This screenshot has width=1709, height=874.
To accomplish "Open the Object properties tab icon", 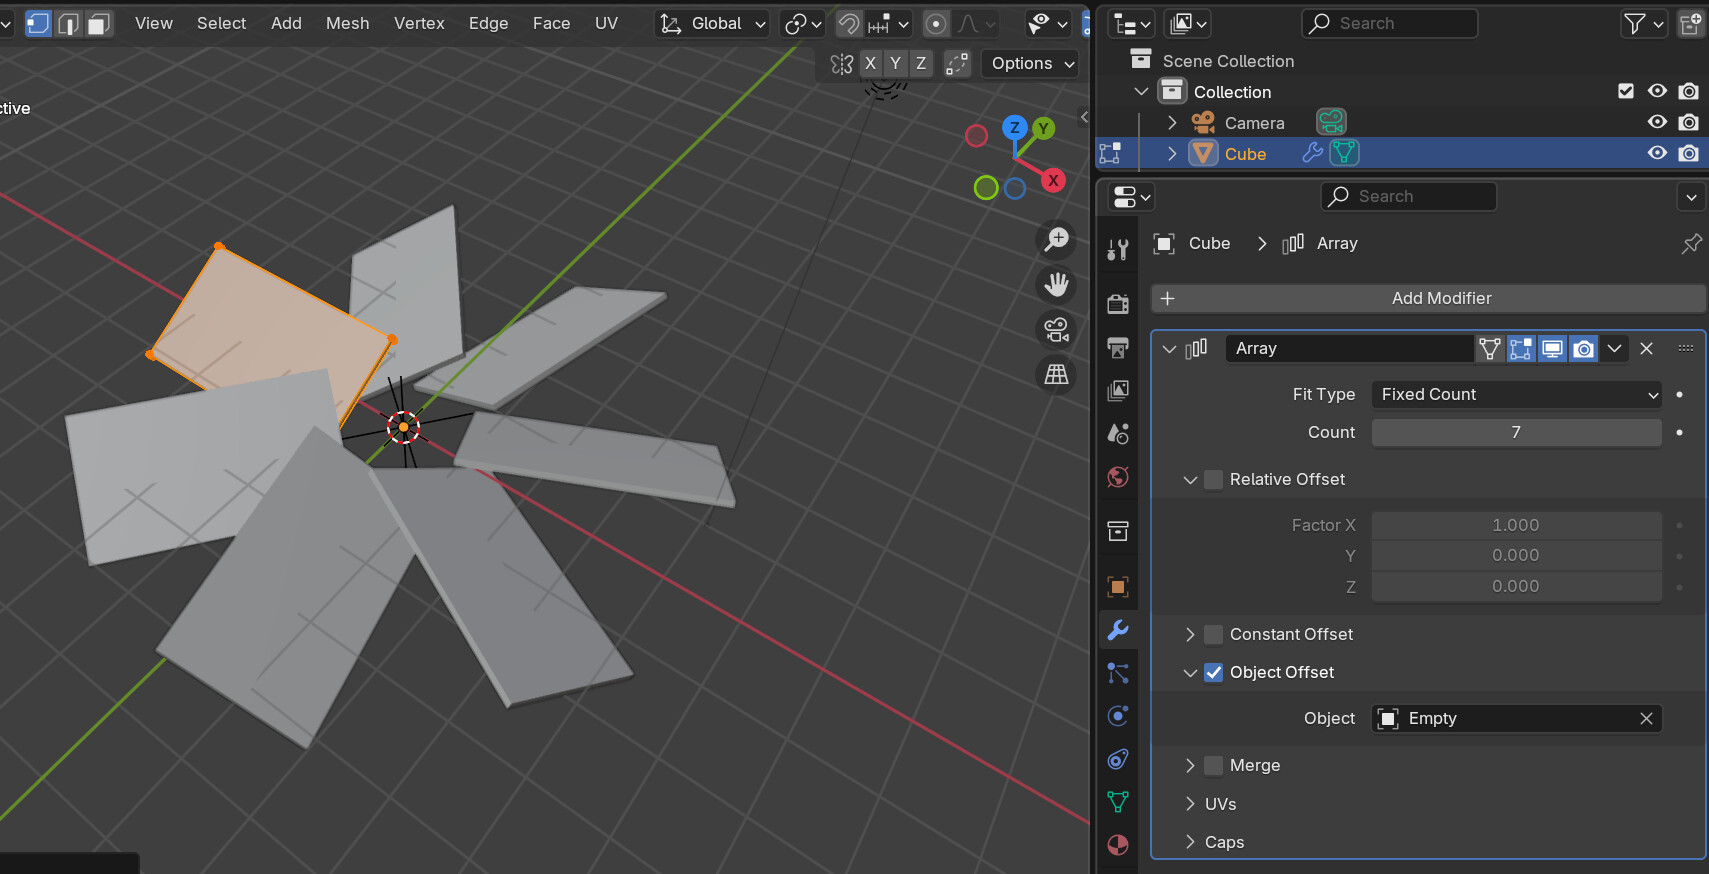I will [x=1118, y=586].
